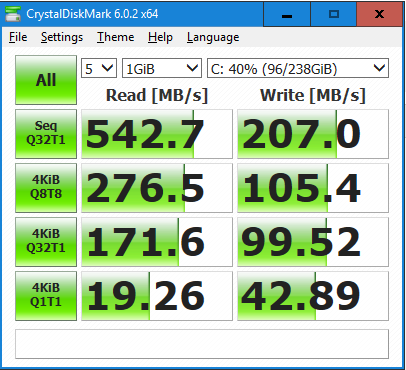This screenshot has width=406, height=370.
Task: Start the 4KiB Q8T8 test
Action: [46, 188]
